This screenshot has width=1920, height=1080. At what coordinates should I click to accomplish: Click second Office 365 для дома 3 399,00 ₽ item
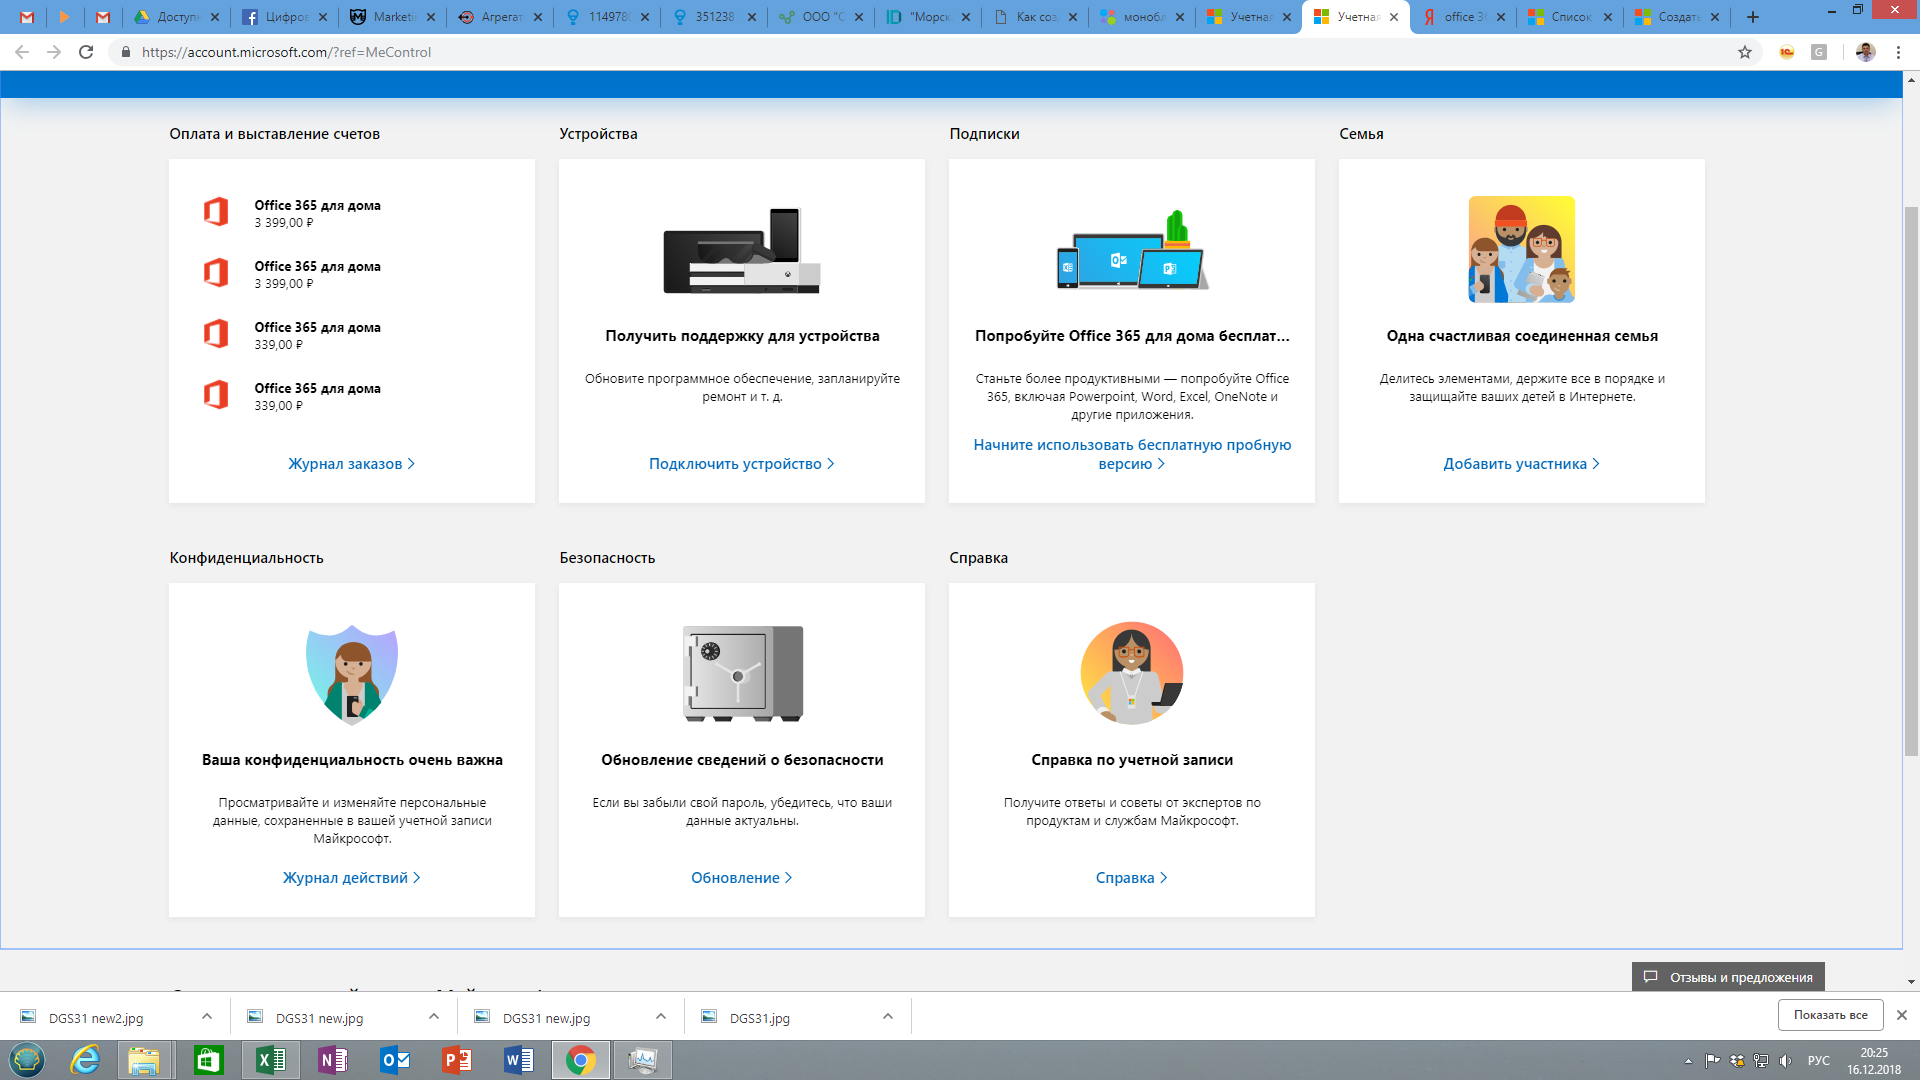pos(317,274)
